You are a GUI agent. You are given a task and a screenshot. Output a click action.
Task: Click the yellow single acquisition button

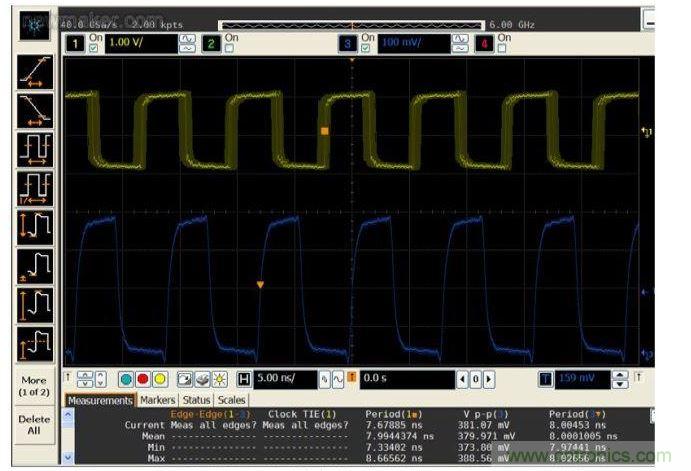pyautogui.click(x=160, y=380)
